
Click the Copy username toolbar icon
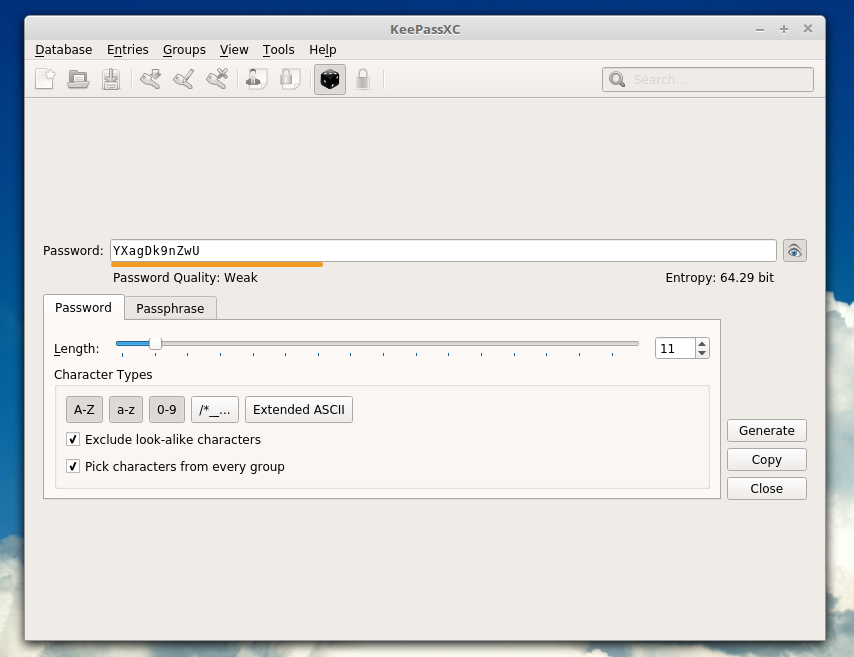point(257,80)
